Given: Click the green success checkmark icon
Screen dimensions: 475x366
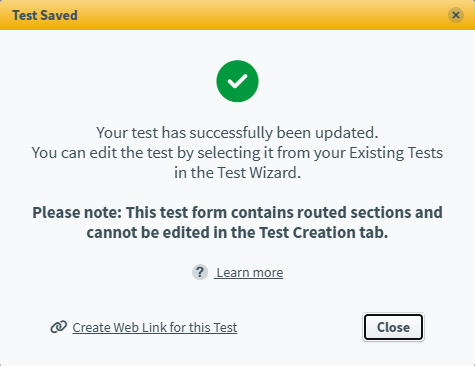Looking at the screenshot, I should 237,81.
